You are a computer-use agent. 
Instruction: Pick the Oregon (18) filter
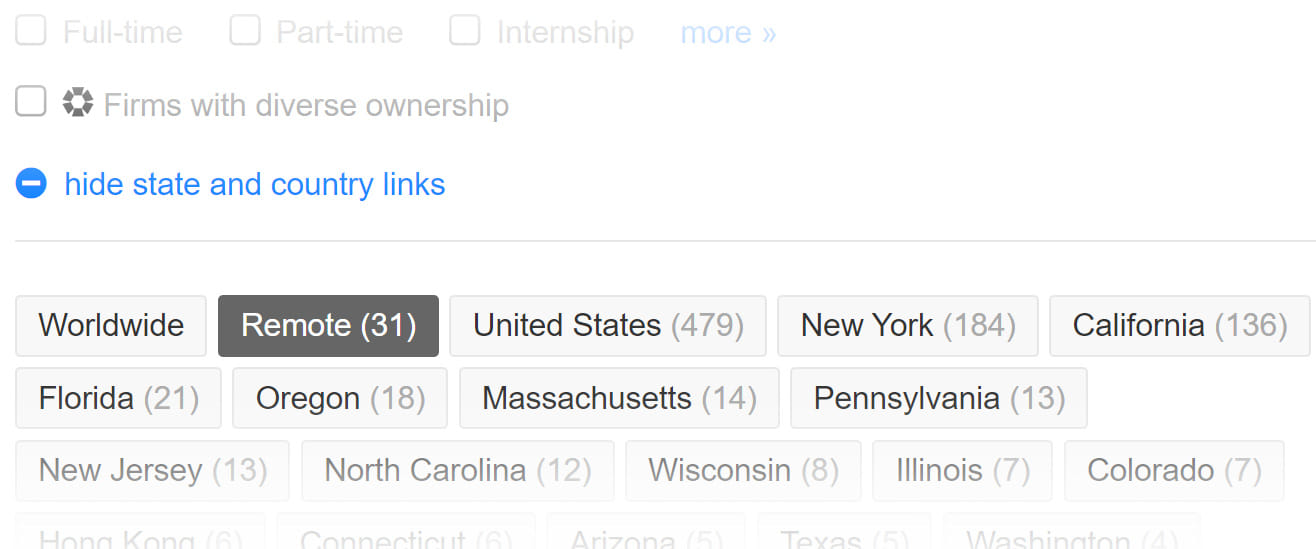[x=340, y=399]
